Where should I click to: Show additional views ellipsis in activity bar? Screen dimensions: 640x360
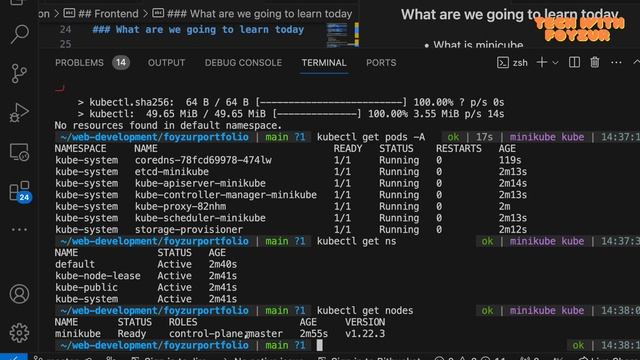point(19,230)
